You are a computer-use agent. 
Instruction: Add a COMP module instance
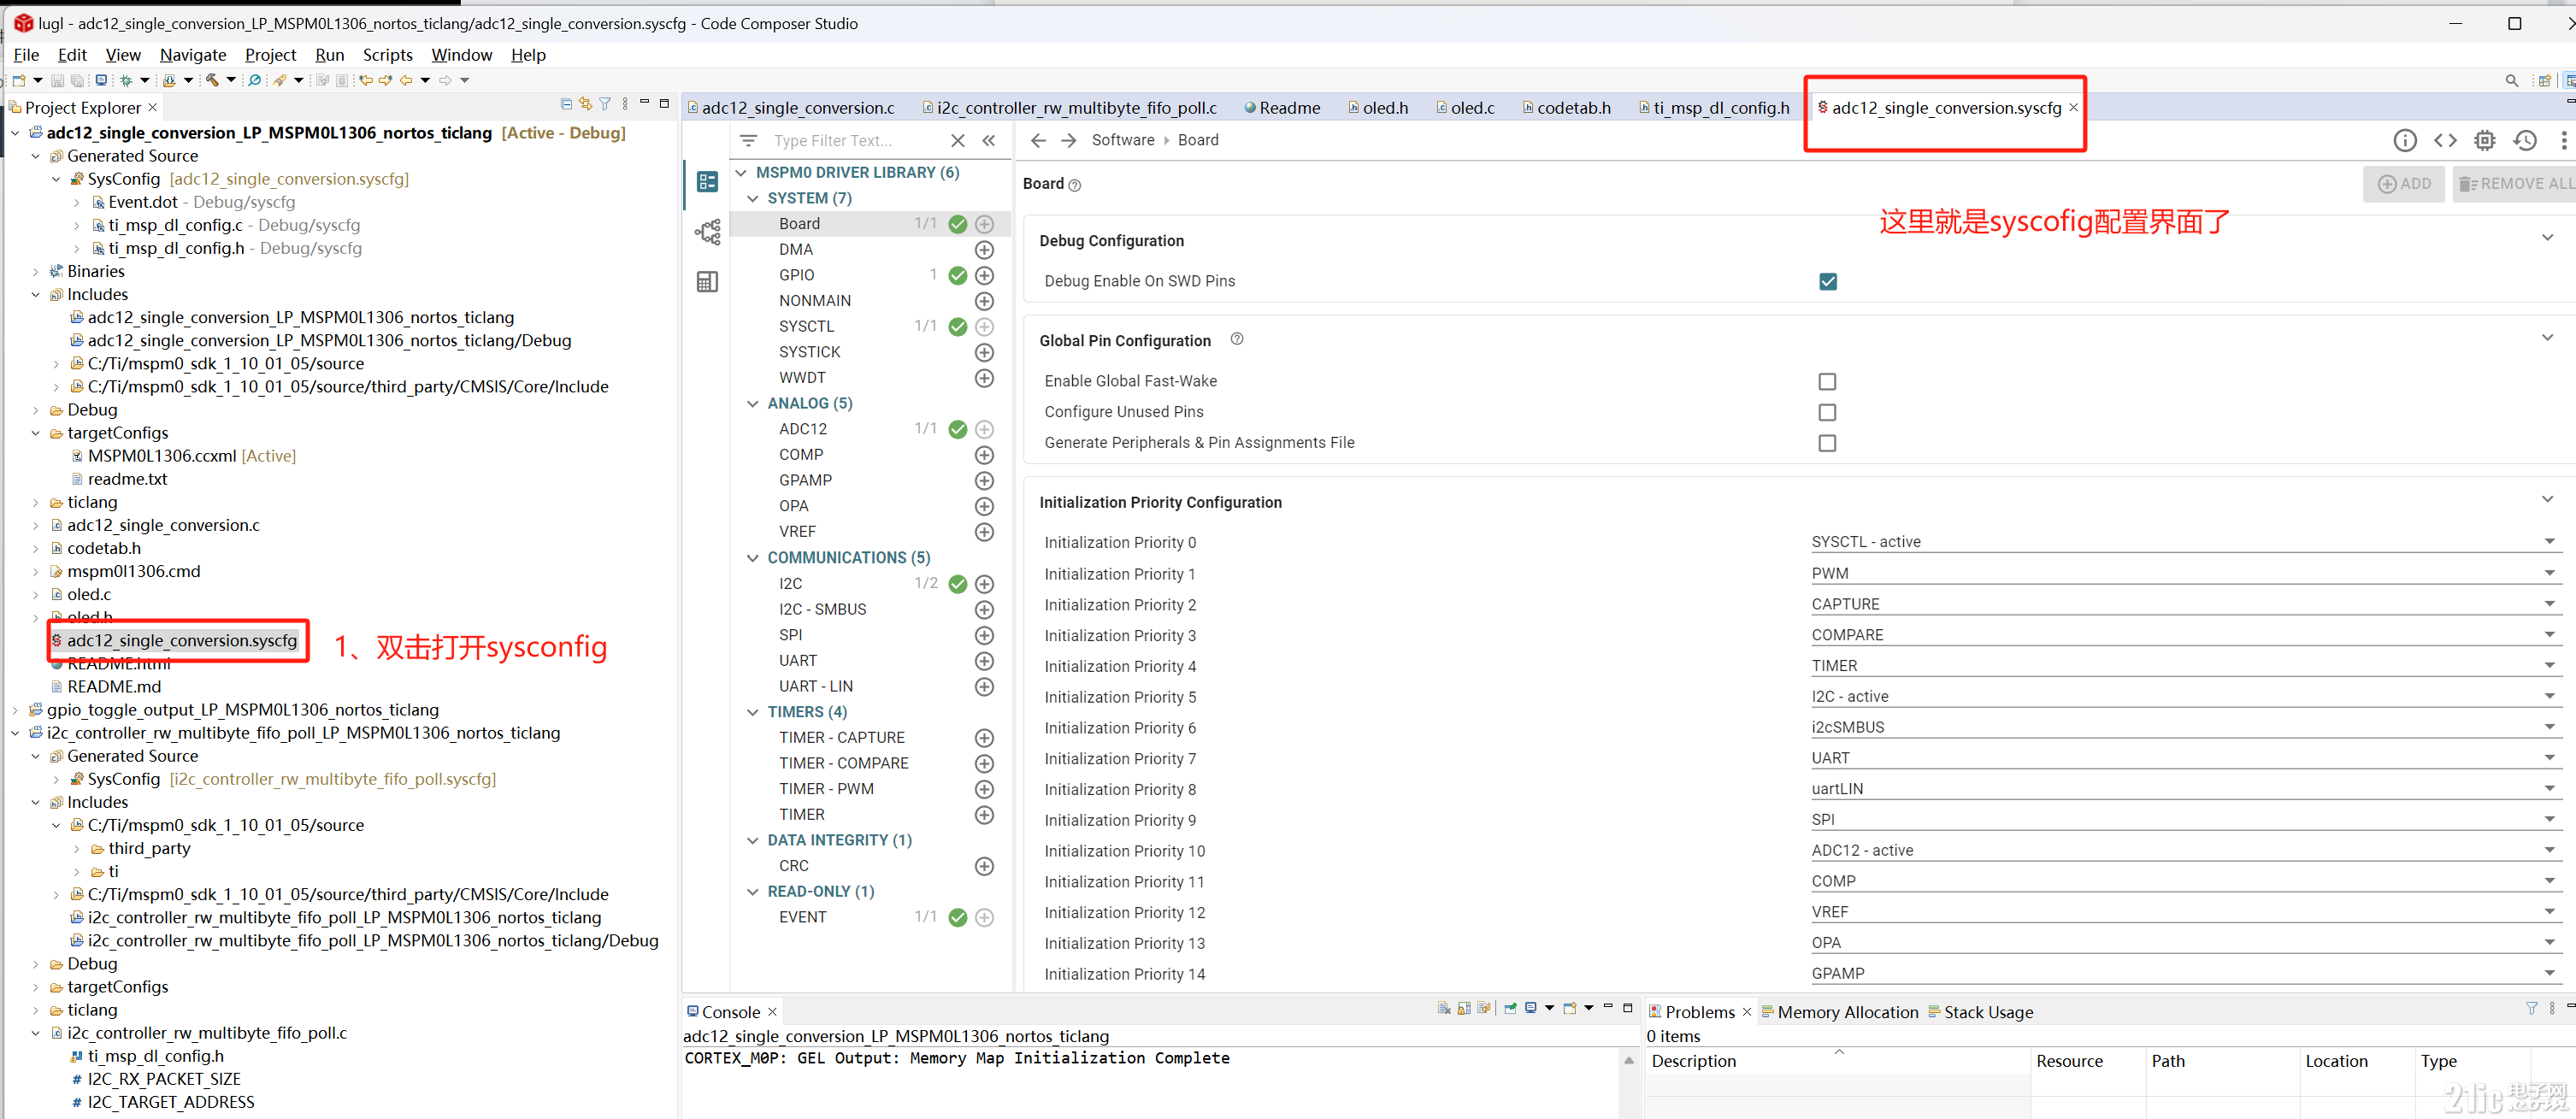[x=984, y=455]
